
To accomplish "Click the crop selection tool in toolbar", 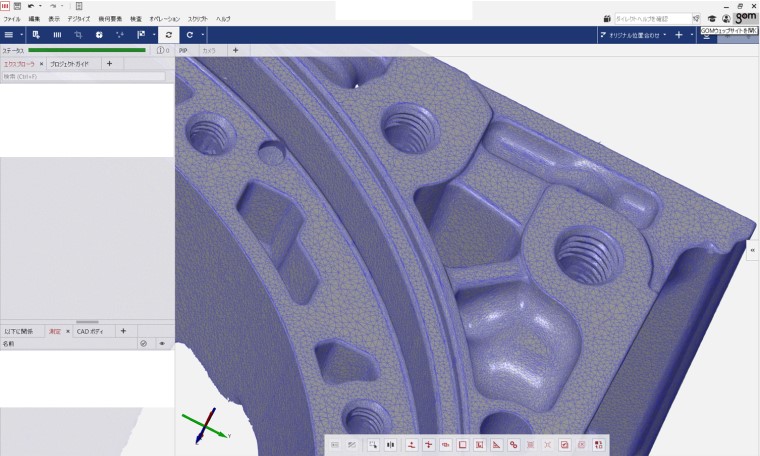I will click(x=78, y=35).
